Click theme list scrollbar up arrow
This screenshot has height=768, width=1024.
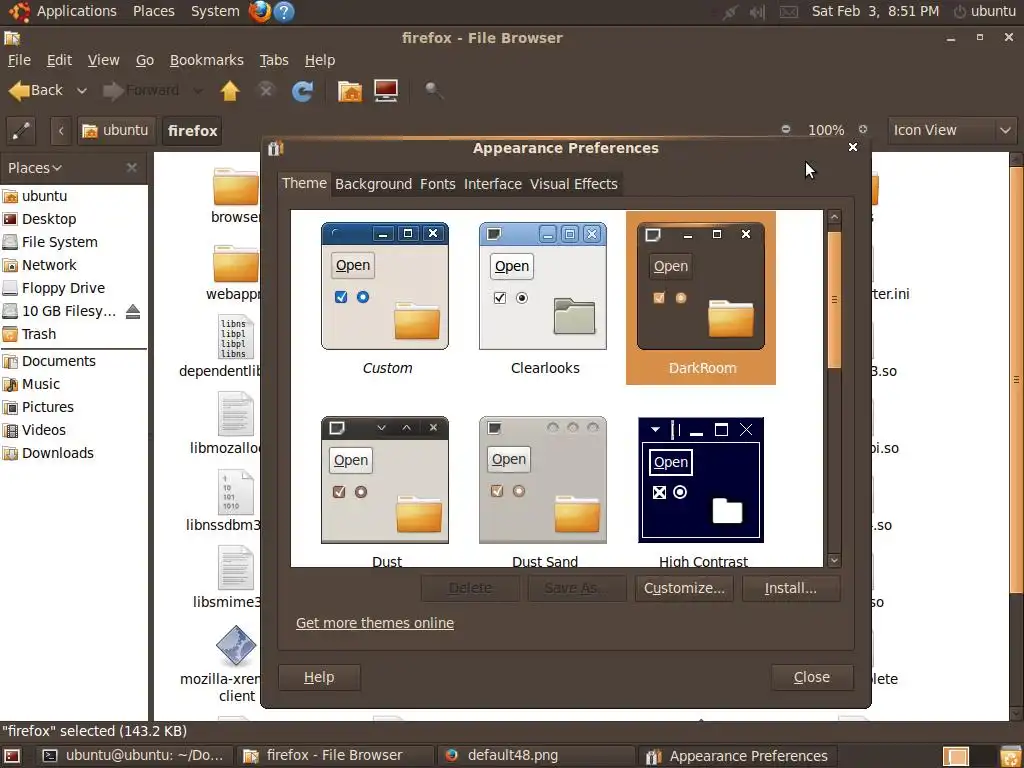pos(834,217)
